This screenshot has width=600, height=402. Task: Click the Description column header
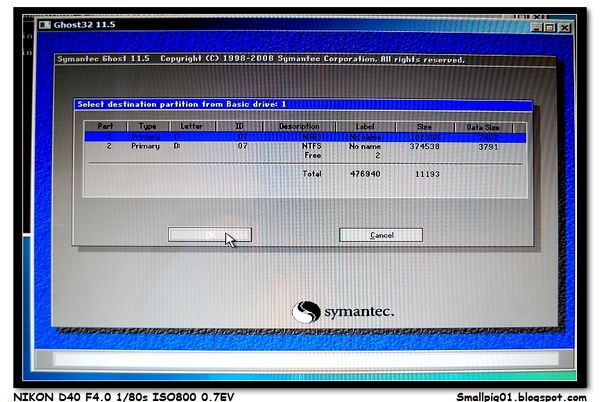[299, 126]
